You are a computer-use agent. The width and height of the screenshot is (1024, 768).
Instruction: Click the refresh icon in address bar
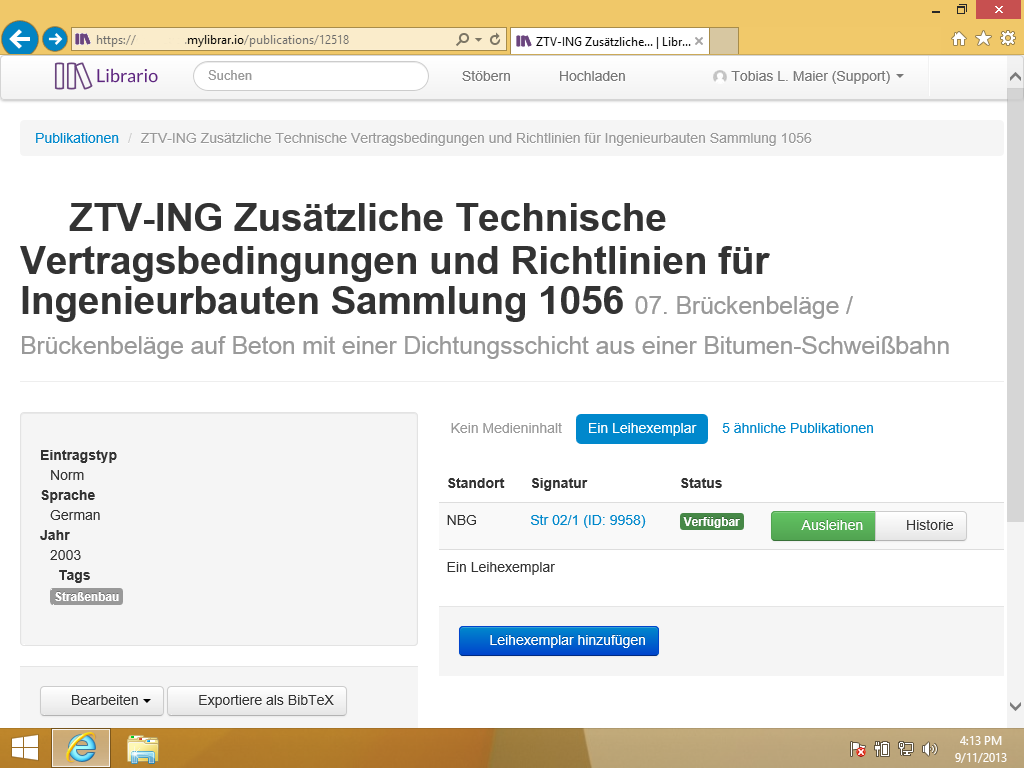(494, 40)
